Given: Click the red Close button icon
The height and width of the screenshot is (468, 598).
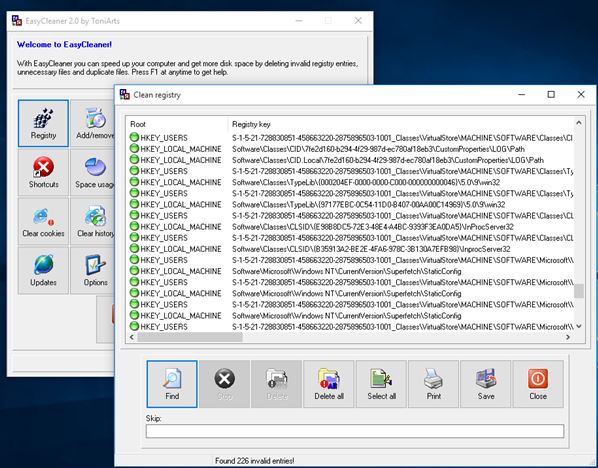Looking at the screenshot, I should point(538,378).
